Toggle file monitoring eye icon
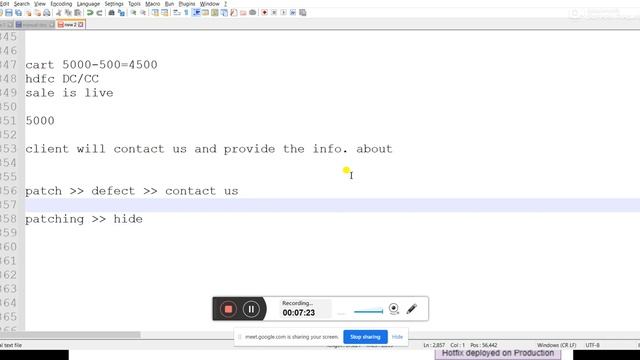This screenshot has width=640, height=360. [253, 13]
